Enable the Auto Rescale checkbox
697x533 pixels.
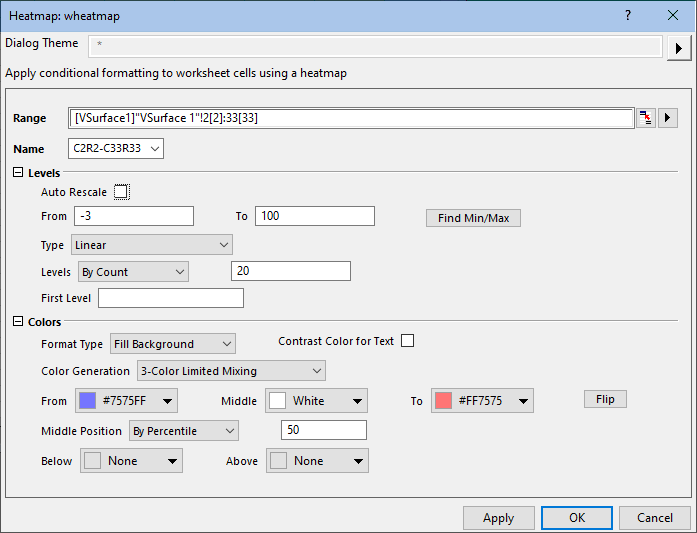pos(122,192)
